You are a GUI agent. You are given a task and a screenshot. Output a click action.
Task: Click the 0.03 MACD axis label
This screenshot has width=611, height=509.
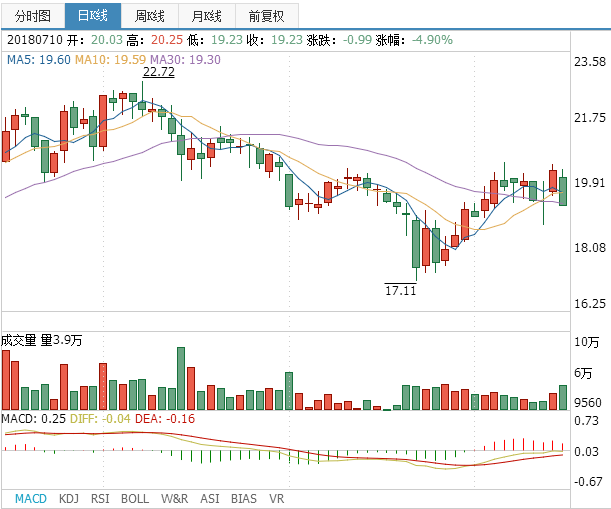(586, 452)
